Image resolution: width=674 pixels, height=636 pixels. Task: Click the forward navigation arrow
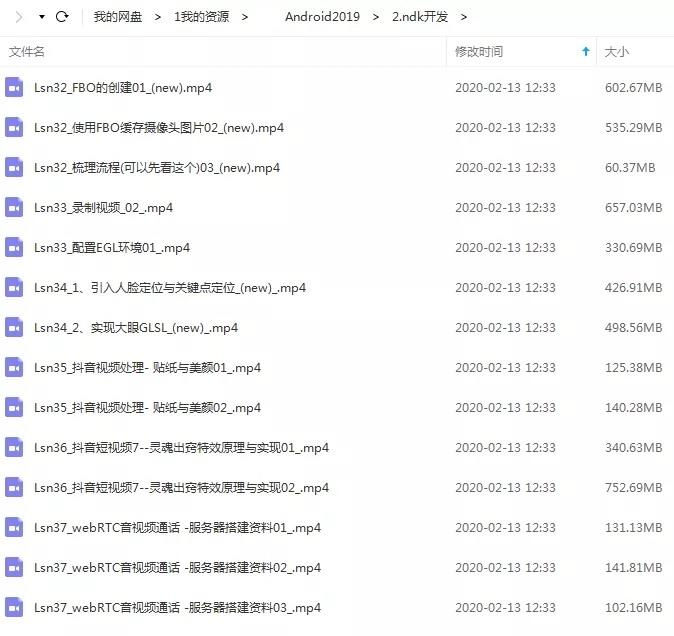coord(19,17)
